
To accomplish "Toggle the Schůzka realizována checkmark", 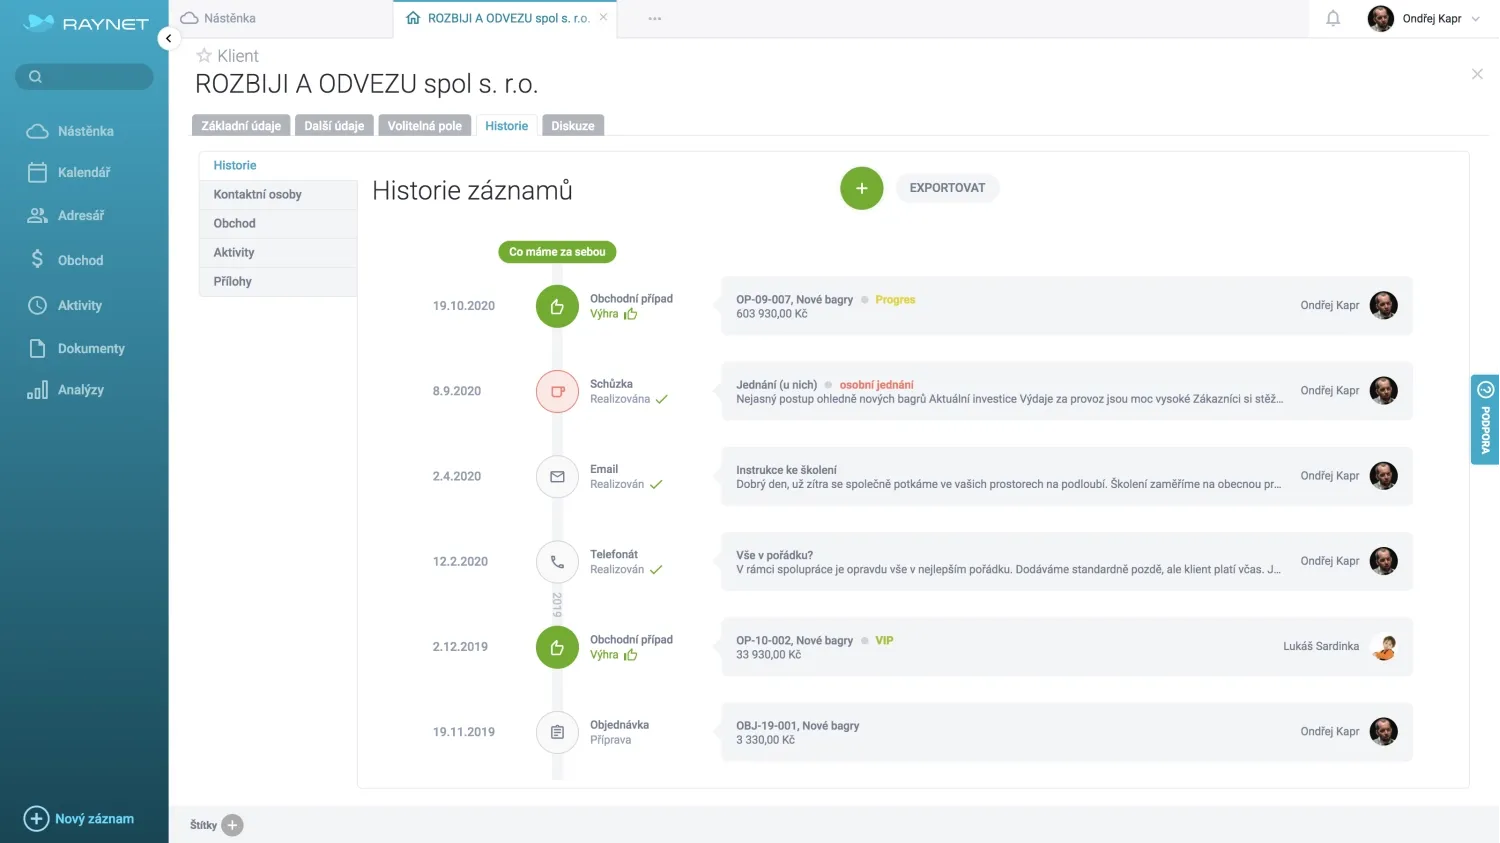I will 661,399.
